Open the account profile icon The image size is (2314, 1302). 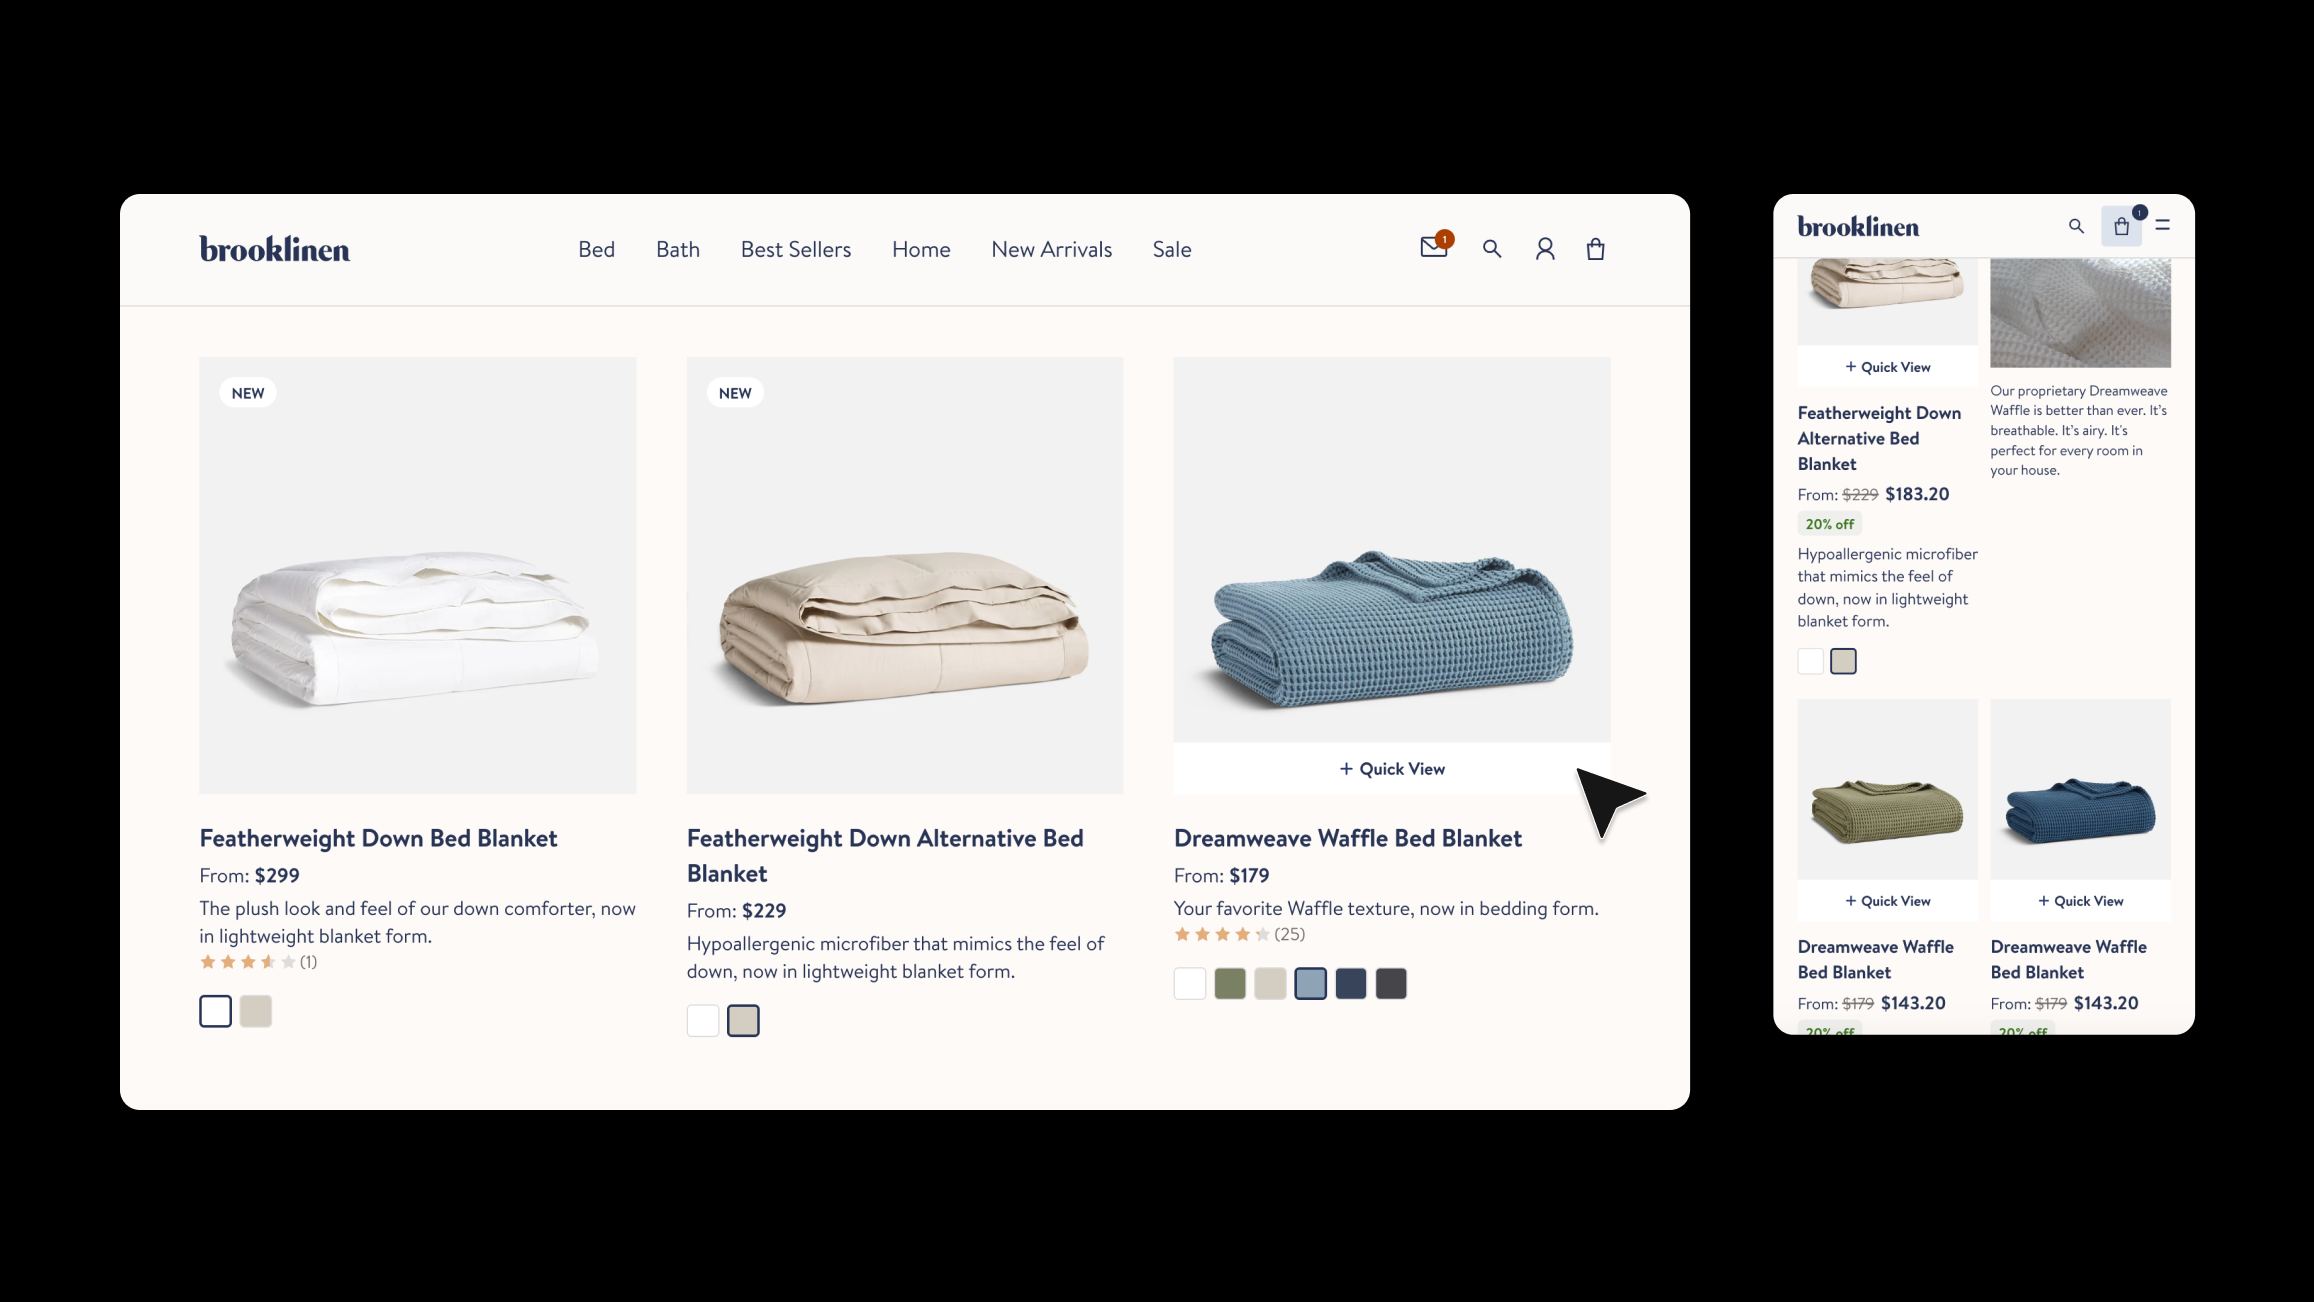tap(1545, 248)
